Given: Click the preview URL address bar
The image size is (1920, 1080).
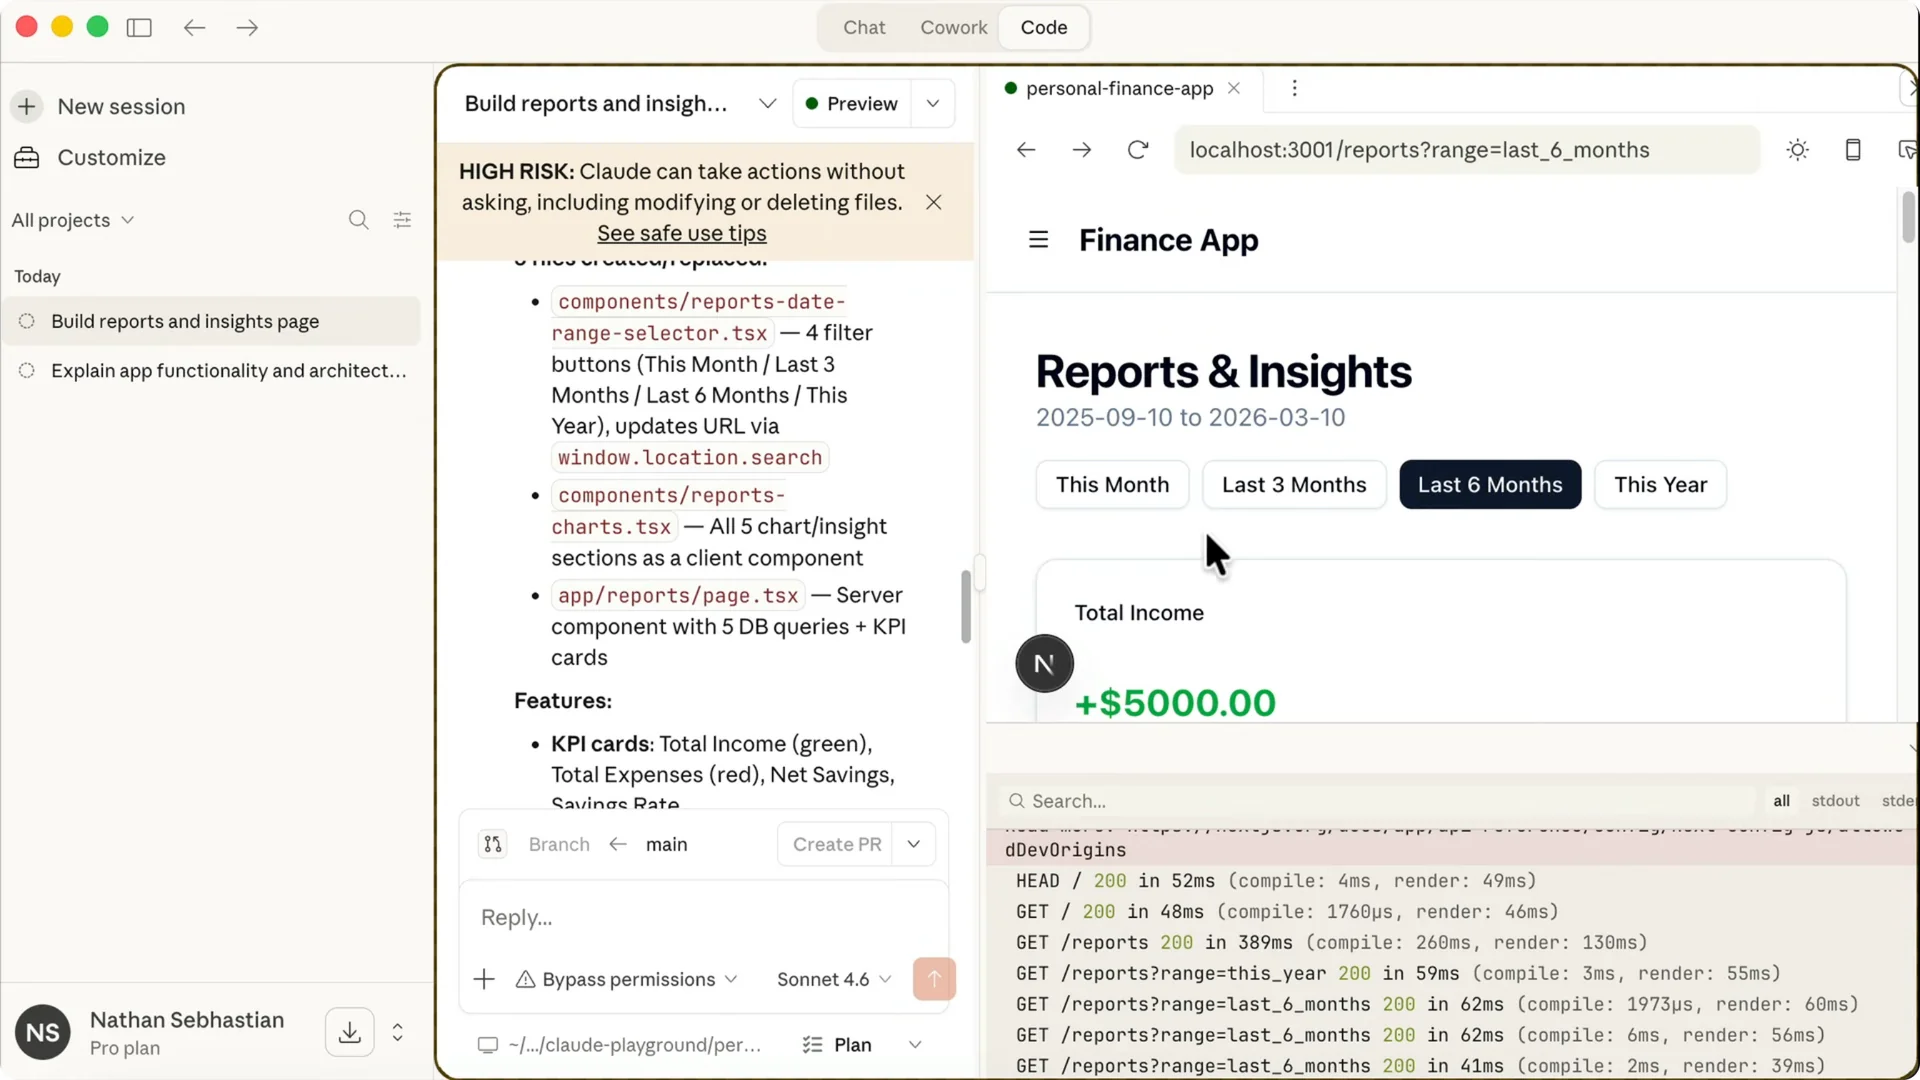Looking at the screenshot, I should tap(1466, 150).
